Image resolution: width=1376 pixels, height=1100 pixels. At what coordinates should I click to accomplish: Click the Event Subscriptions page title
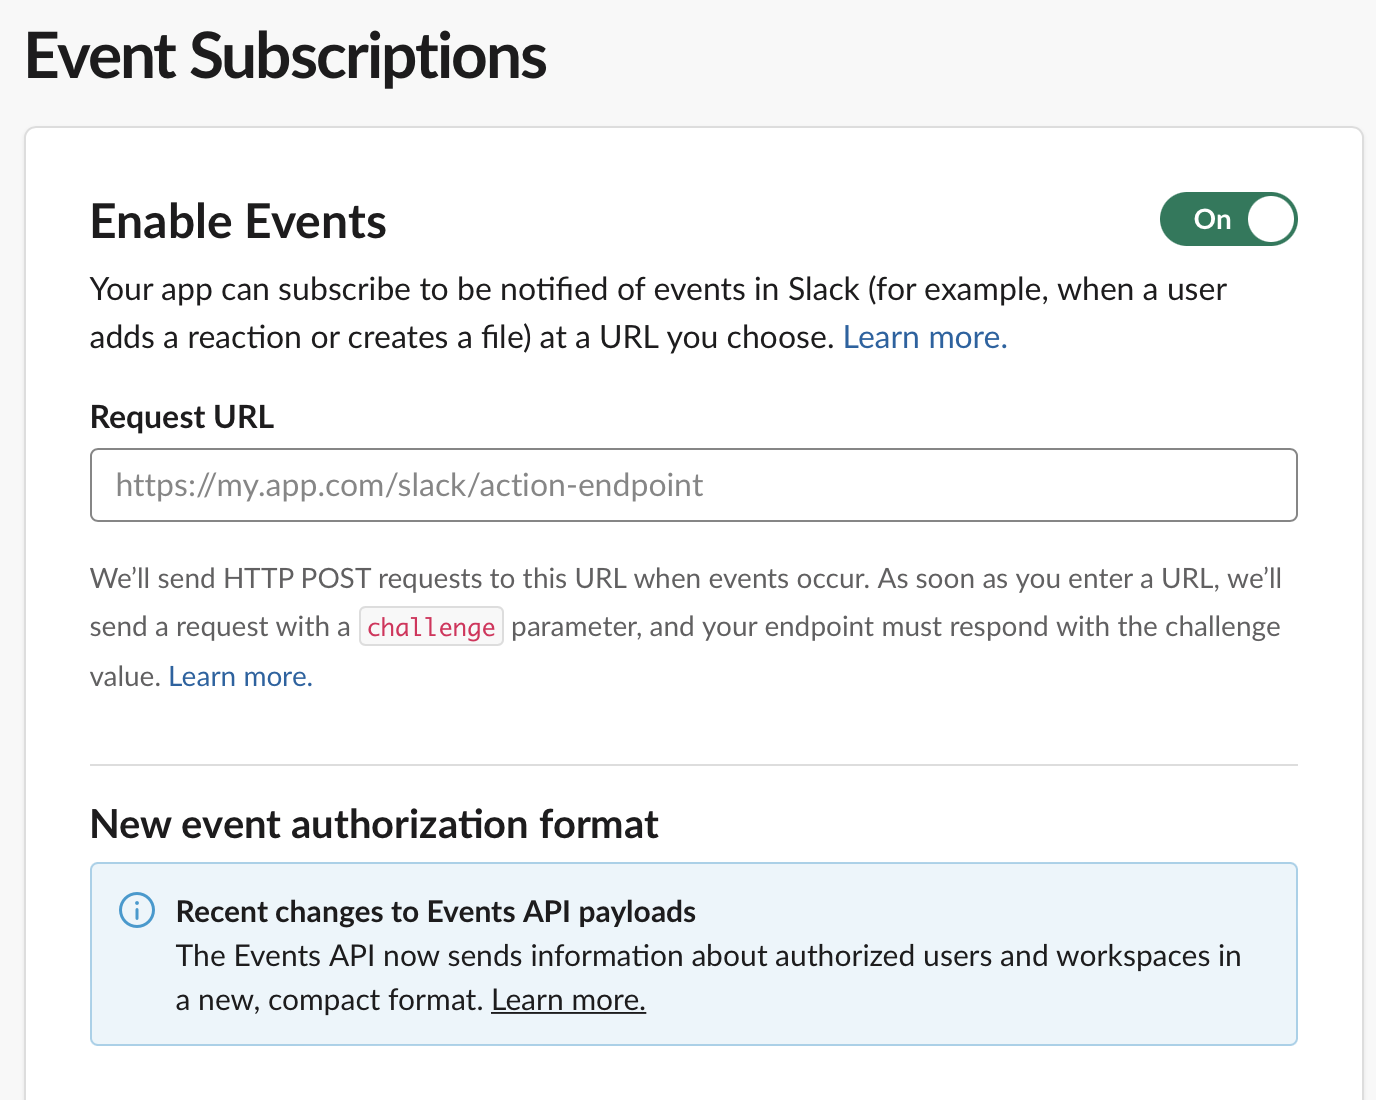286,56
